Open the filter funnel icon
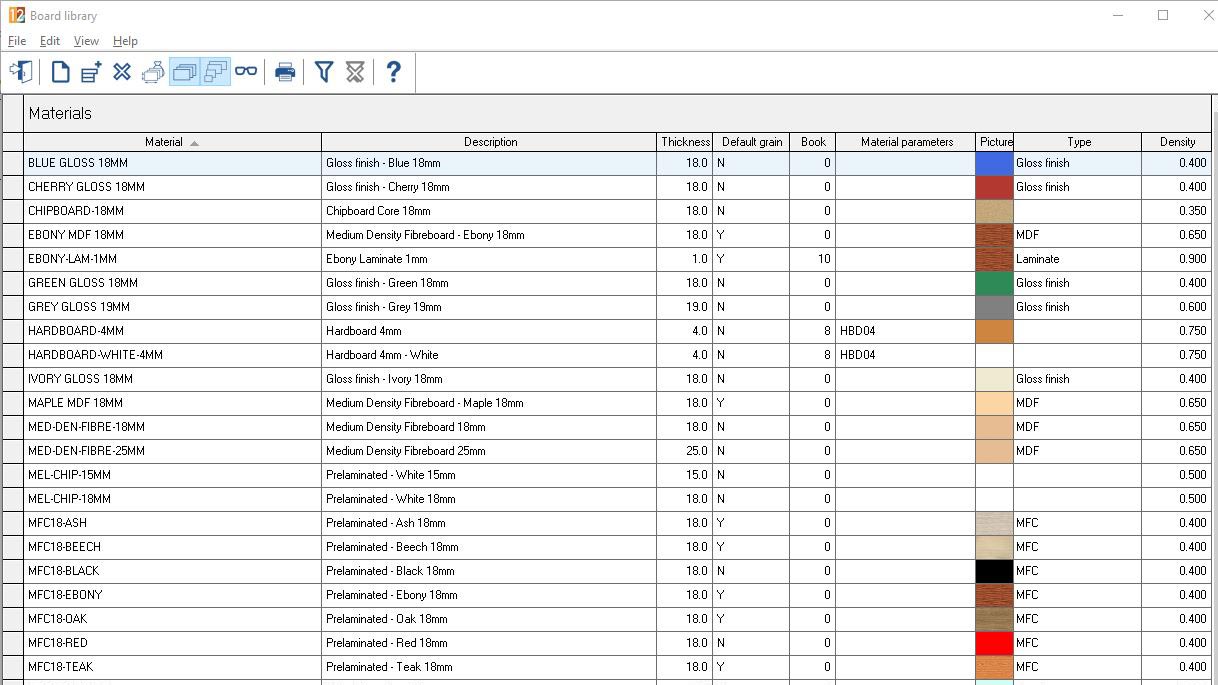 click(323, 72)
